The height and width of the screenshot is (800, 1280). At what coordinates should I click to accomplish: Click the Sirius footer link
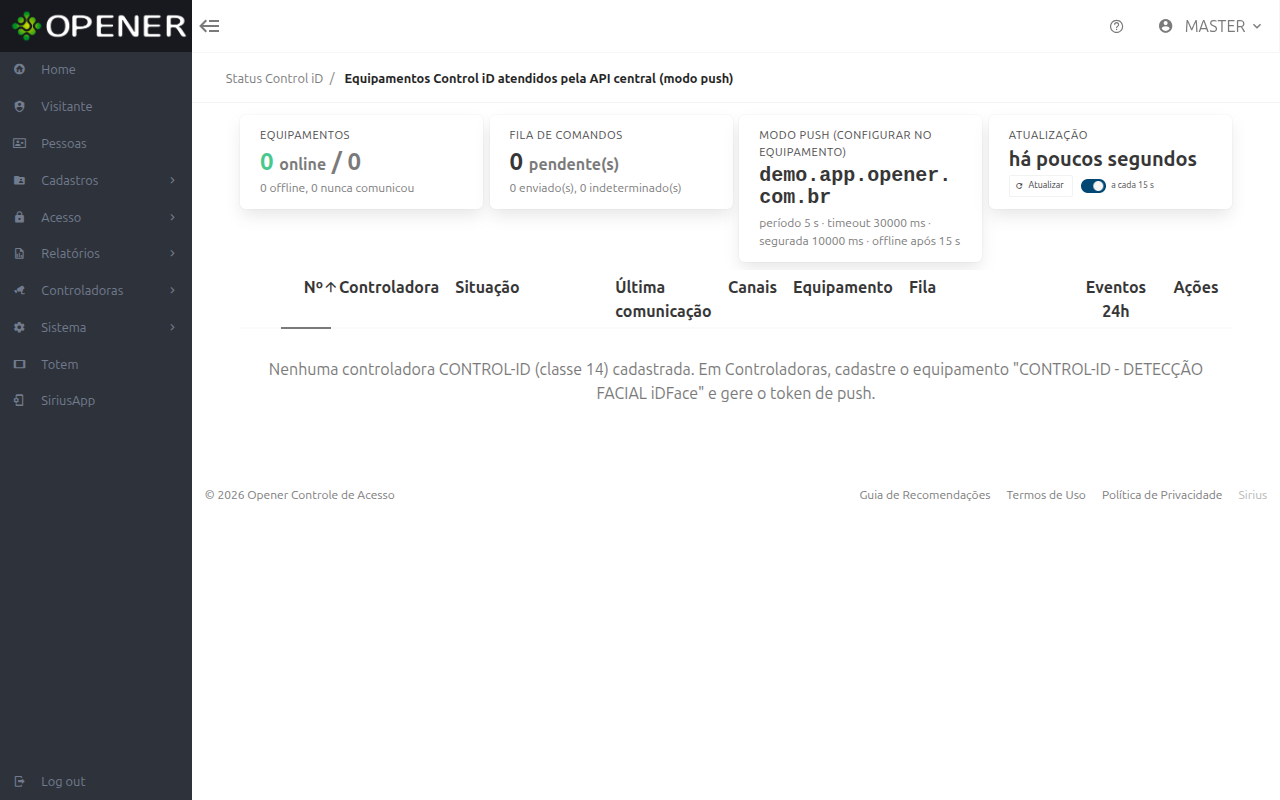[1252, 495]
